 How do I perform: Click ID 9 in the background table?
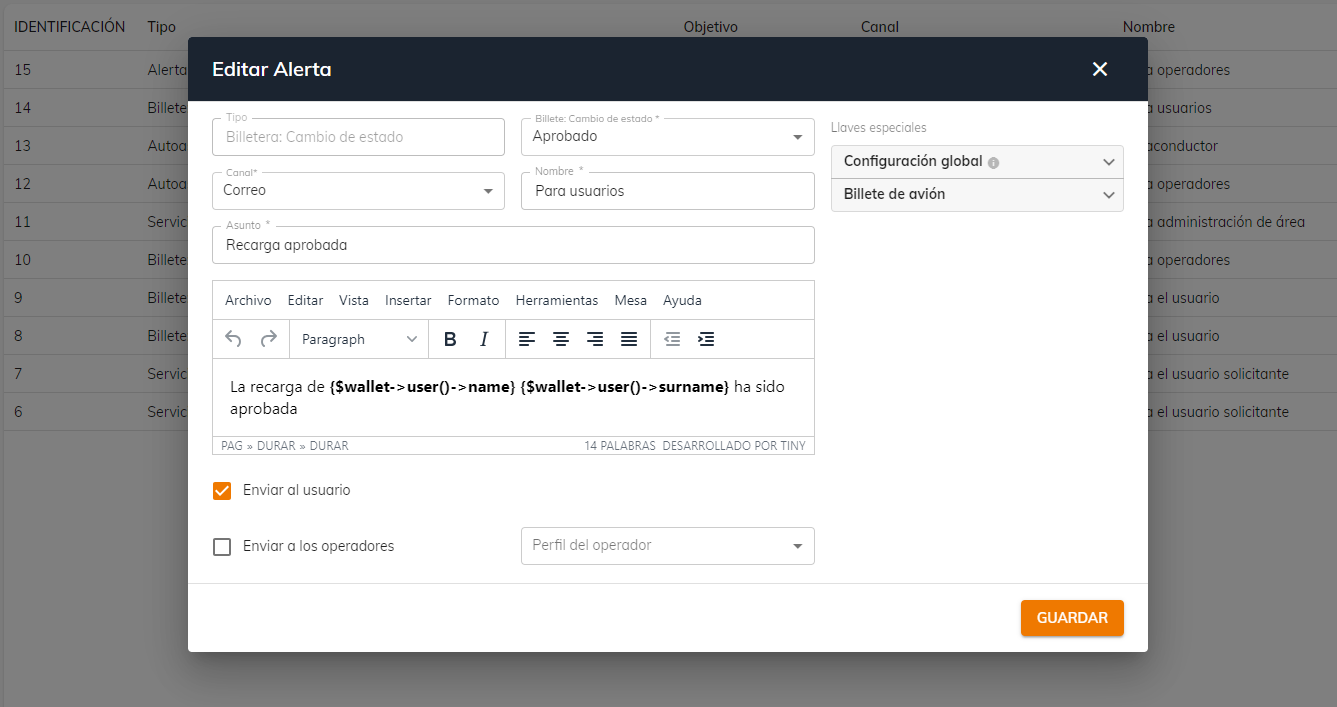point(18,298)
